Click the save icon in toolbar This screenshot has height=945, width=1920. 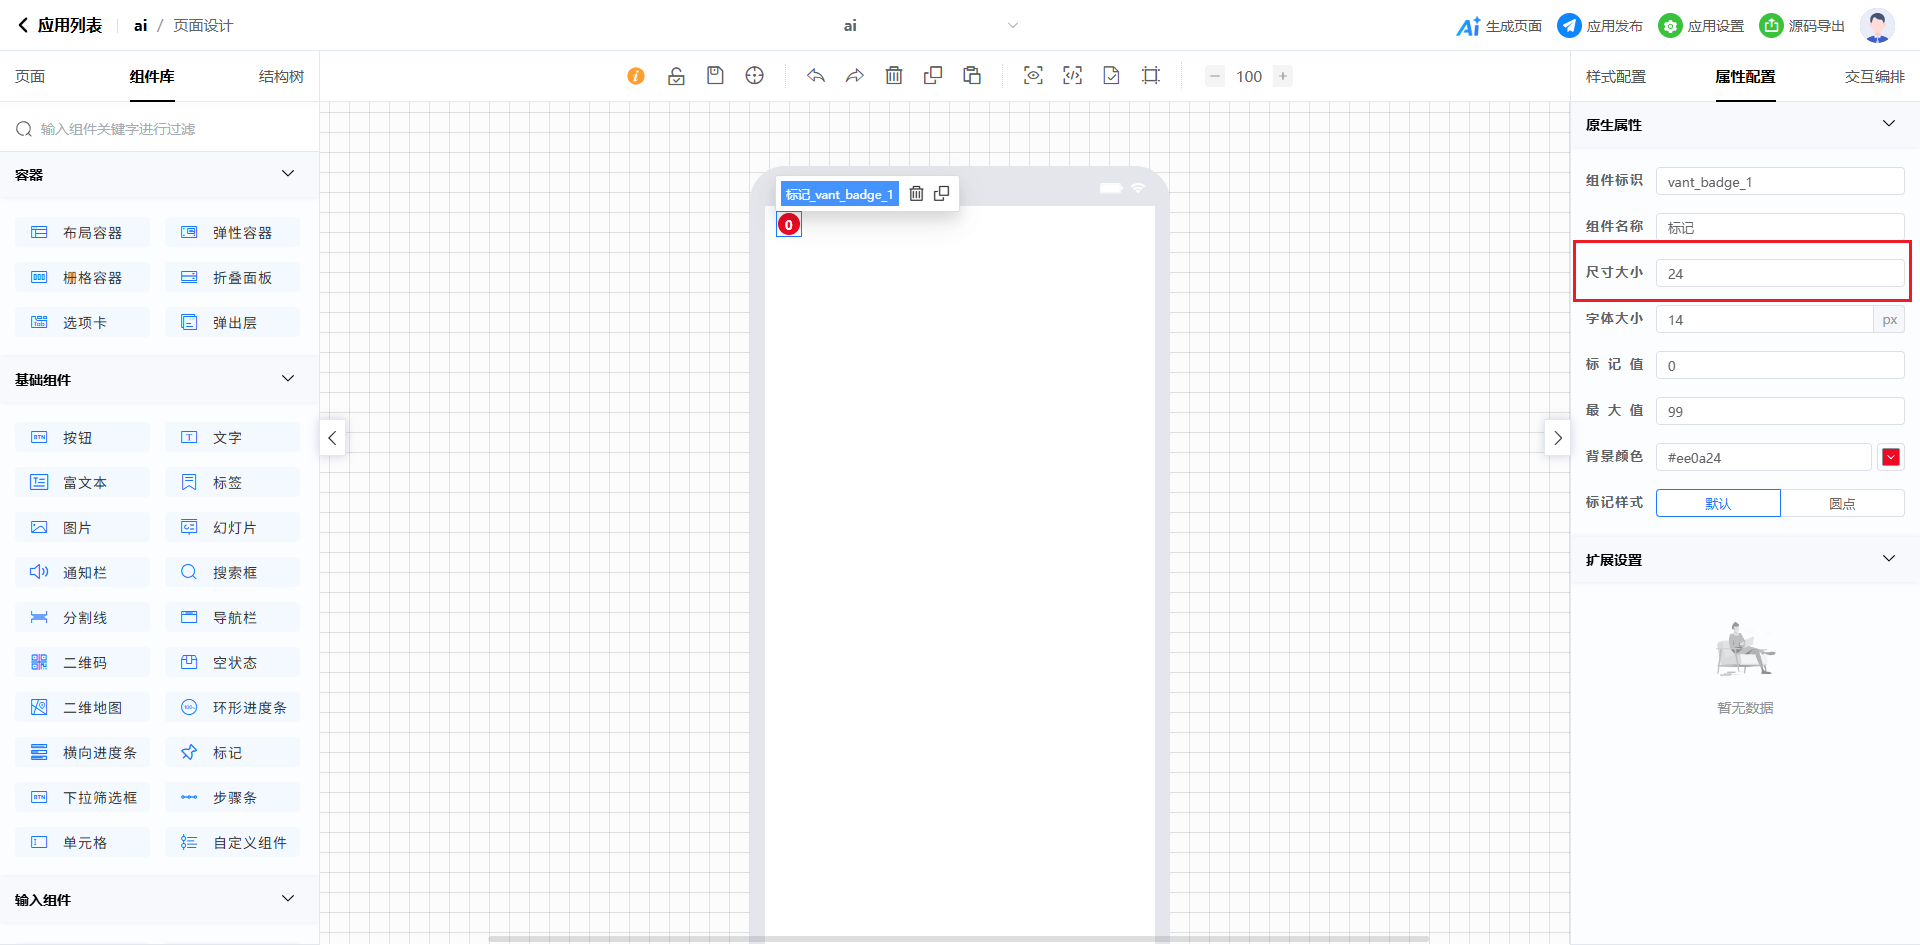715,76
